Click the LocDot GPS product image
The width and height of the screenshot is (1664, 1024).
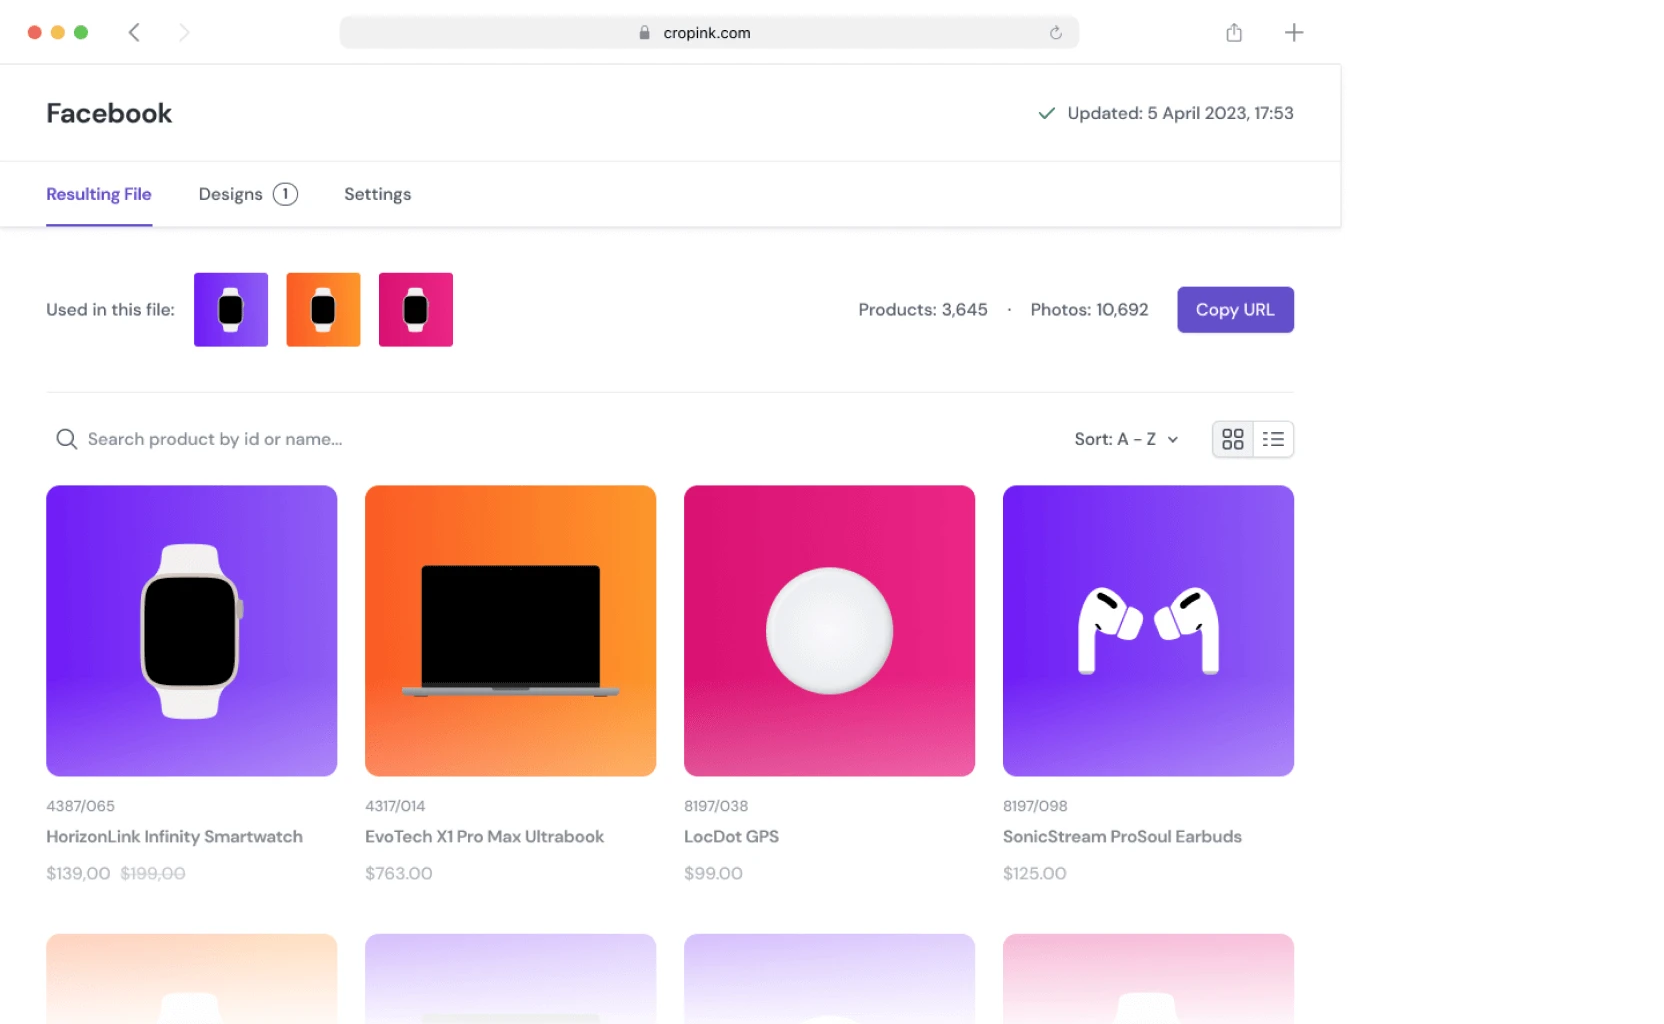pos(829,631)
